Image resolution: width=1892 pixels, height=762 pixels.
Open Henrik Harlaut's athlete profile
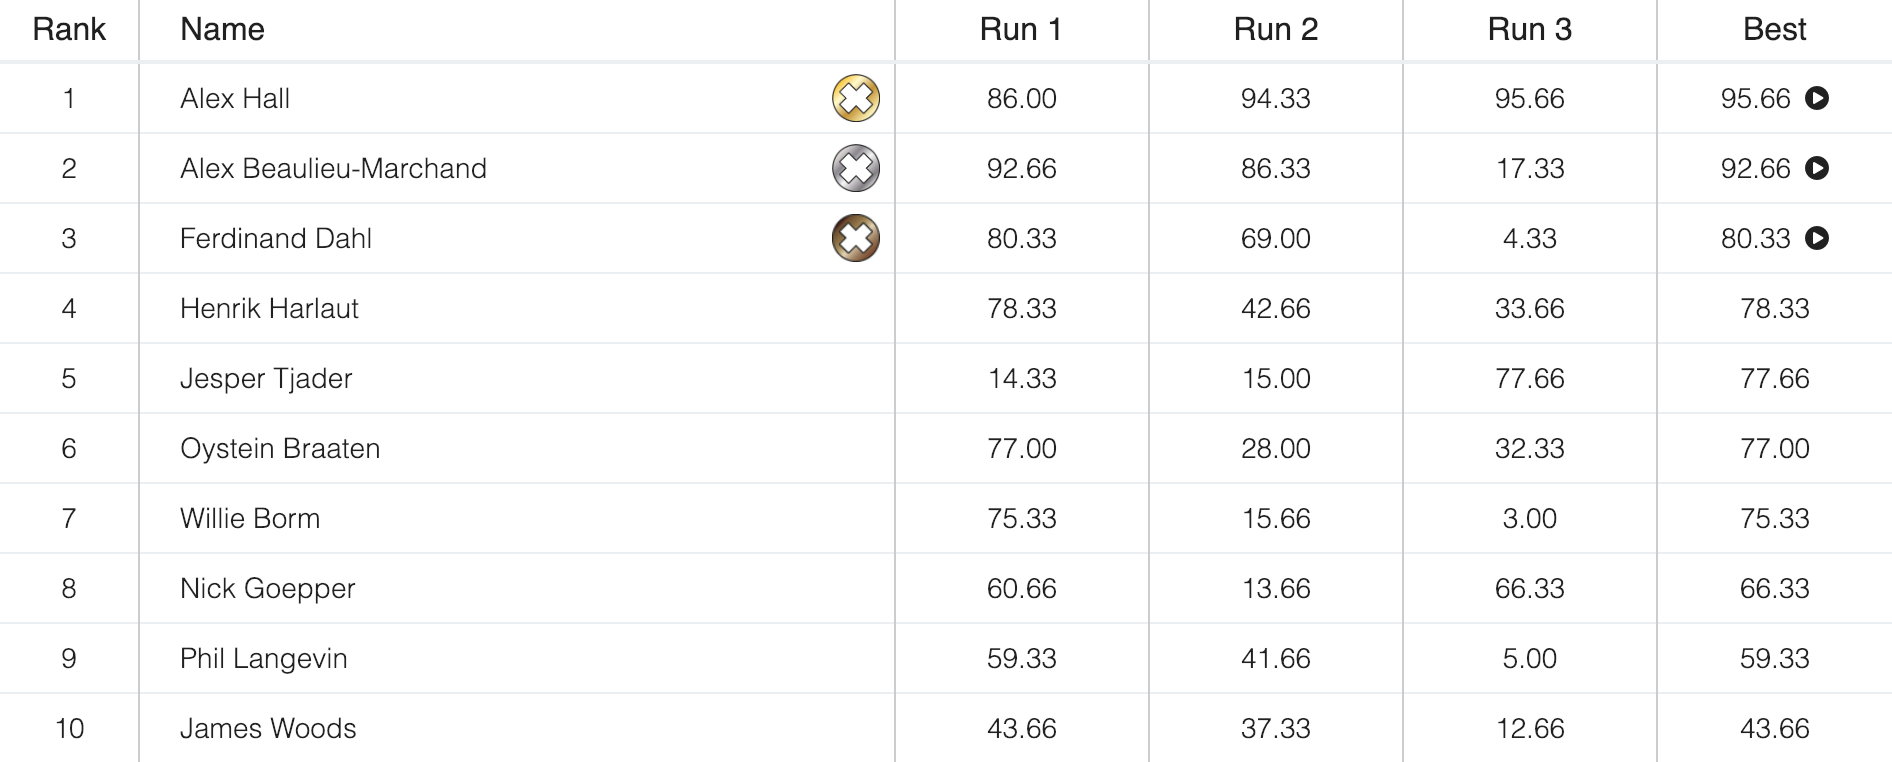pyautogui.click(x=269, y=308)
